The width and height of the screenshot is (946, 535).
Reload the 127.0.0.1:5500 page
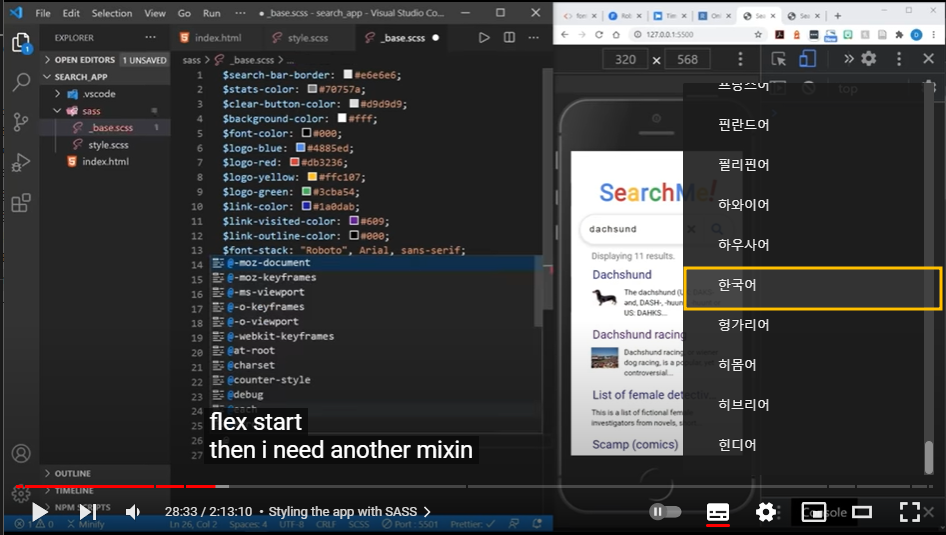coord(598,34)
